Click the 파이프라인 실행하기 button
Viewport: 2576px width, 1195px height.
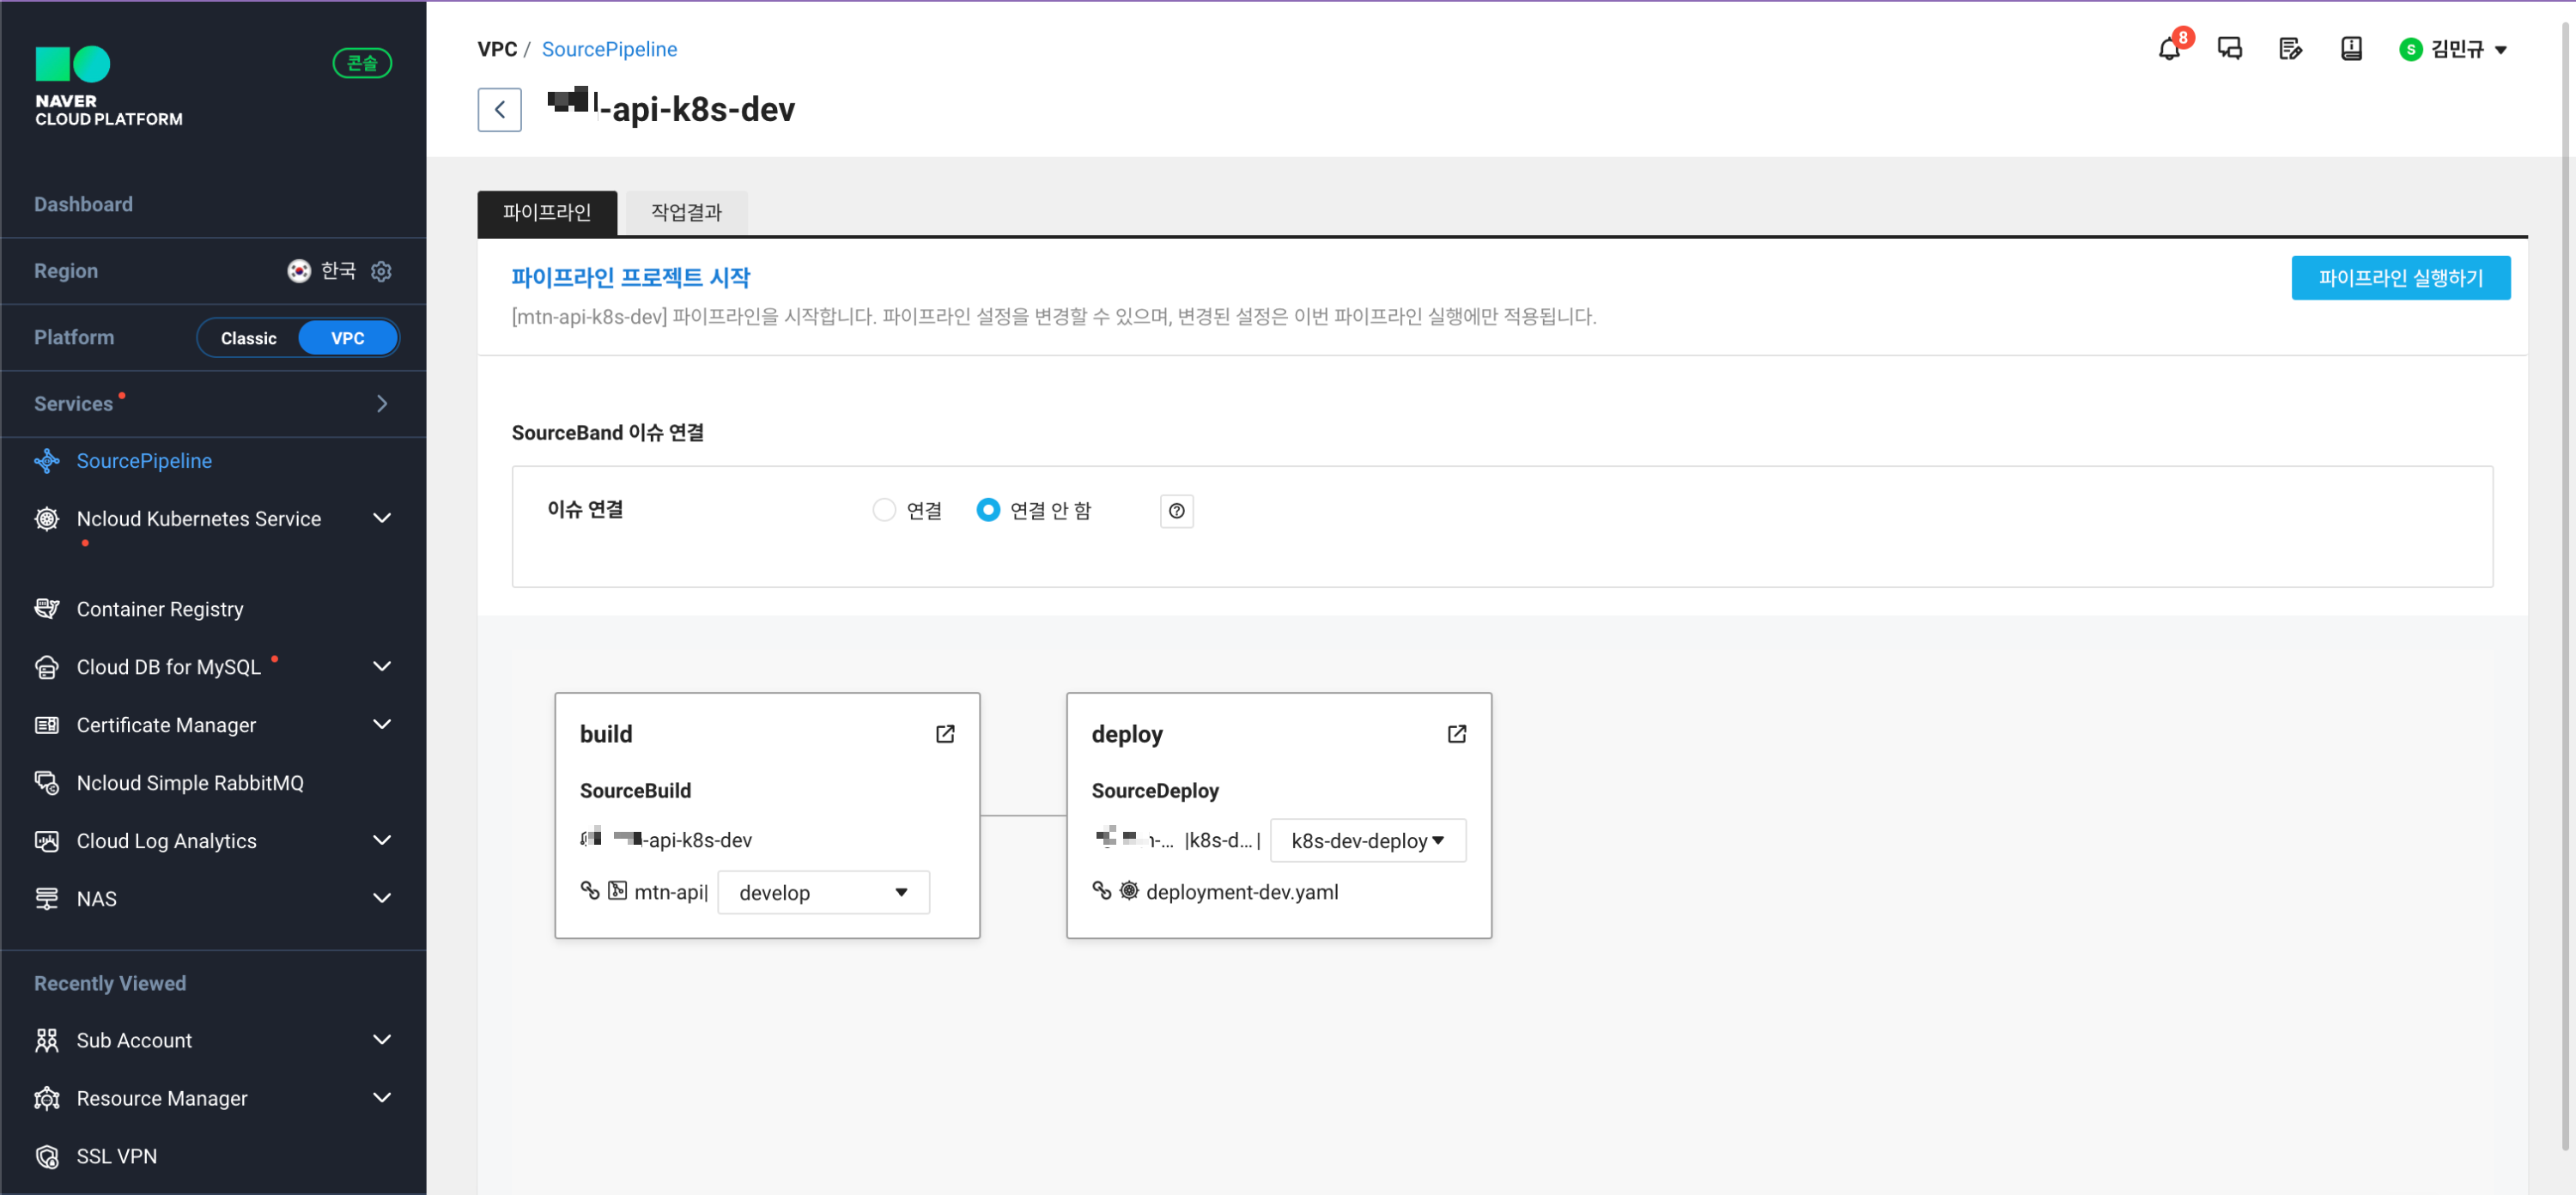[x=2399, y=278]
